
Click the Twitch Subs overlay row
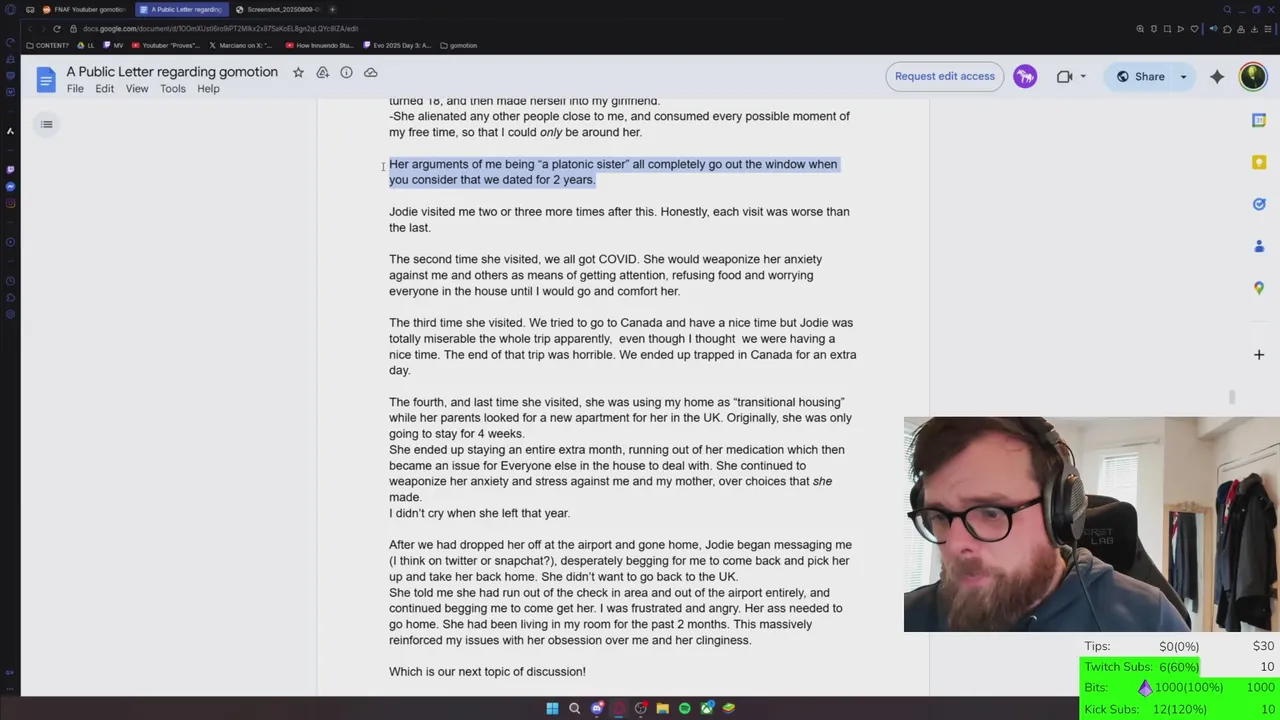pyautogui.click(x=1178, y=667)
